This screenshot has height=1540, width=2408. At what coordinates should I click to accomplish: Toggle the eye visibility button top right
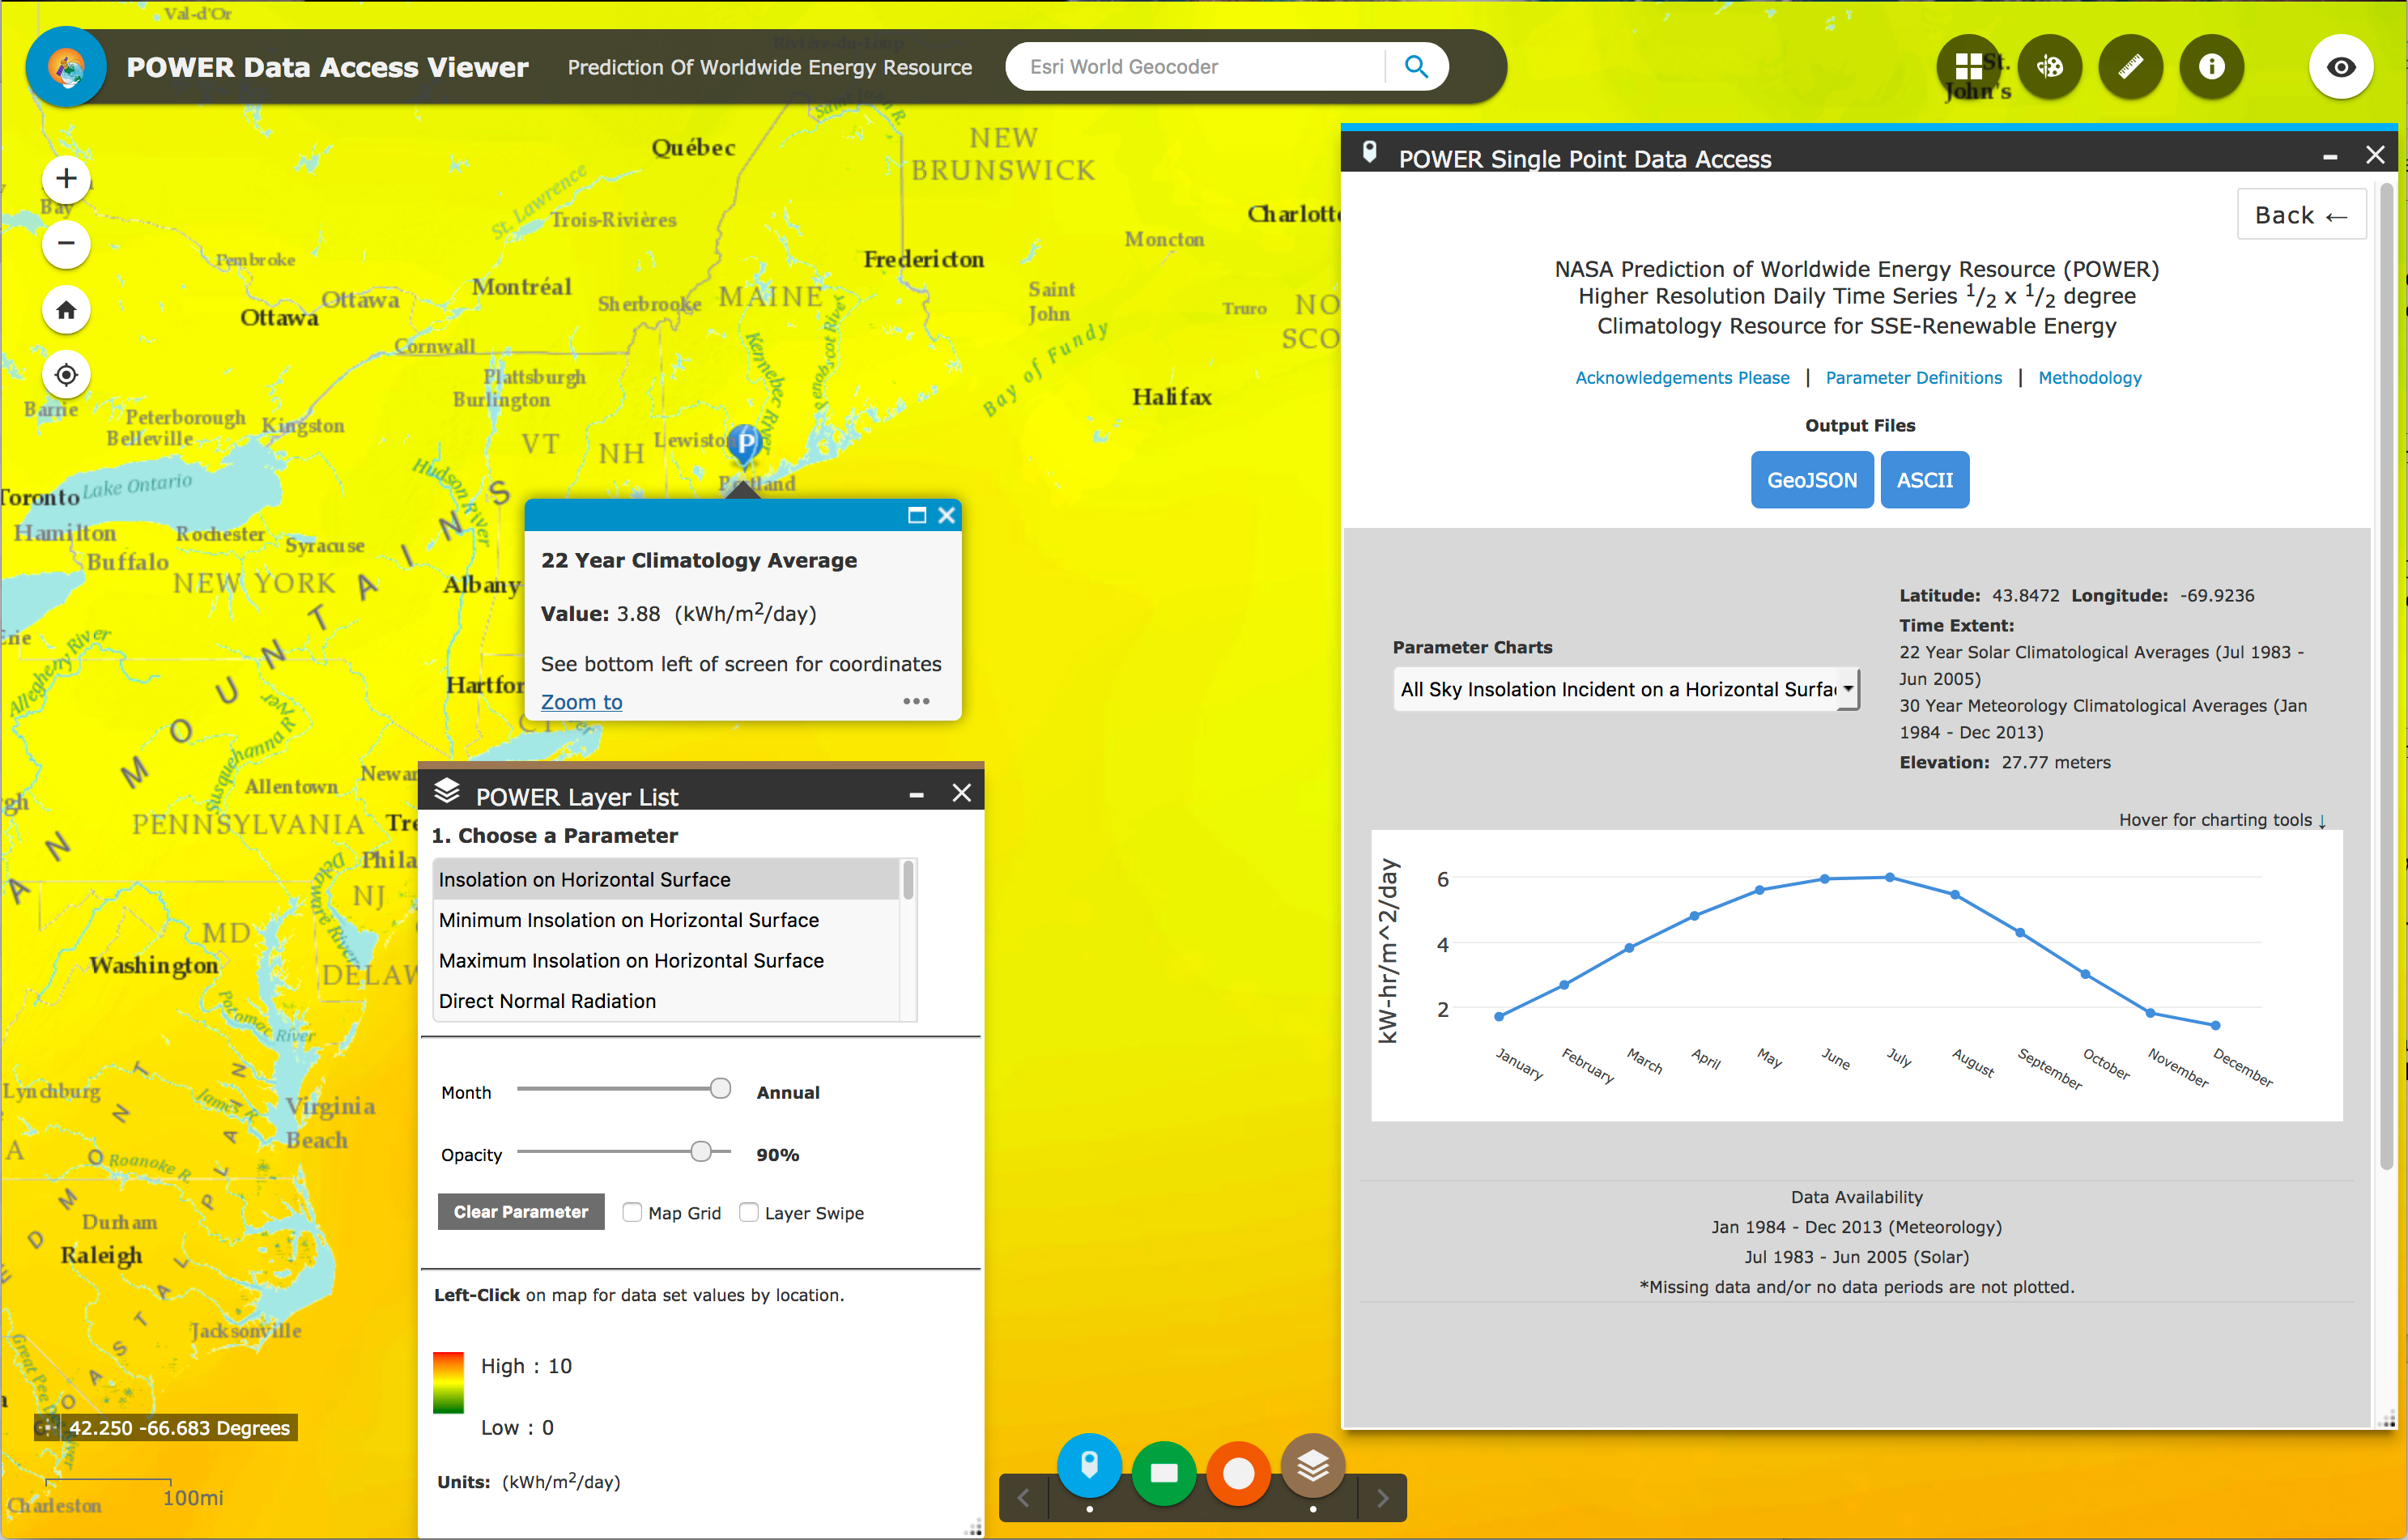click(2342, 66)
